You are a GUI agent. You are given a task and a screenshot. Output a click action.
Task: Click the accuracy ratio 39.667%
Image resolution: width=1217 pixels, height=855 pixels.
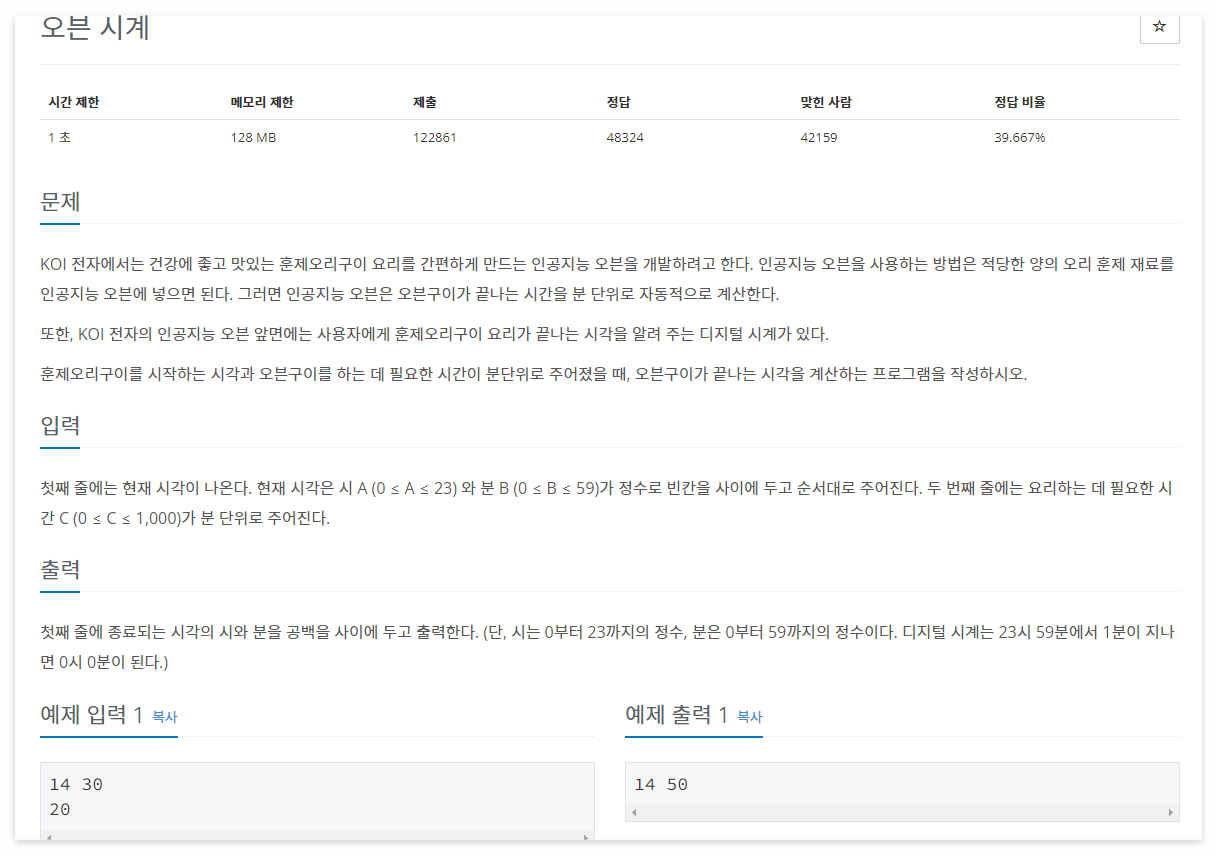pos(1020,138)
